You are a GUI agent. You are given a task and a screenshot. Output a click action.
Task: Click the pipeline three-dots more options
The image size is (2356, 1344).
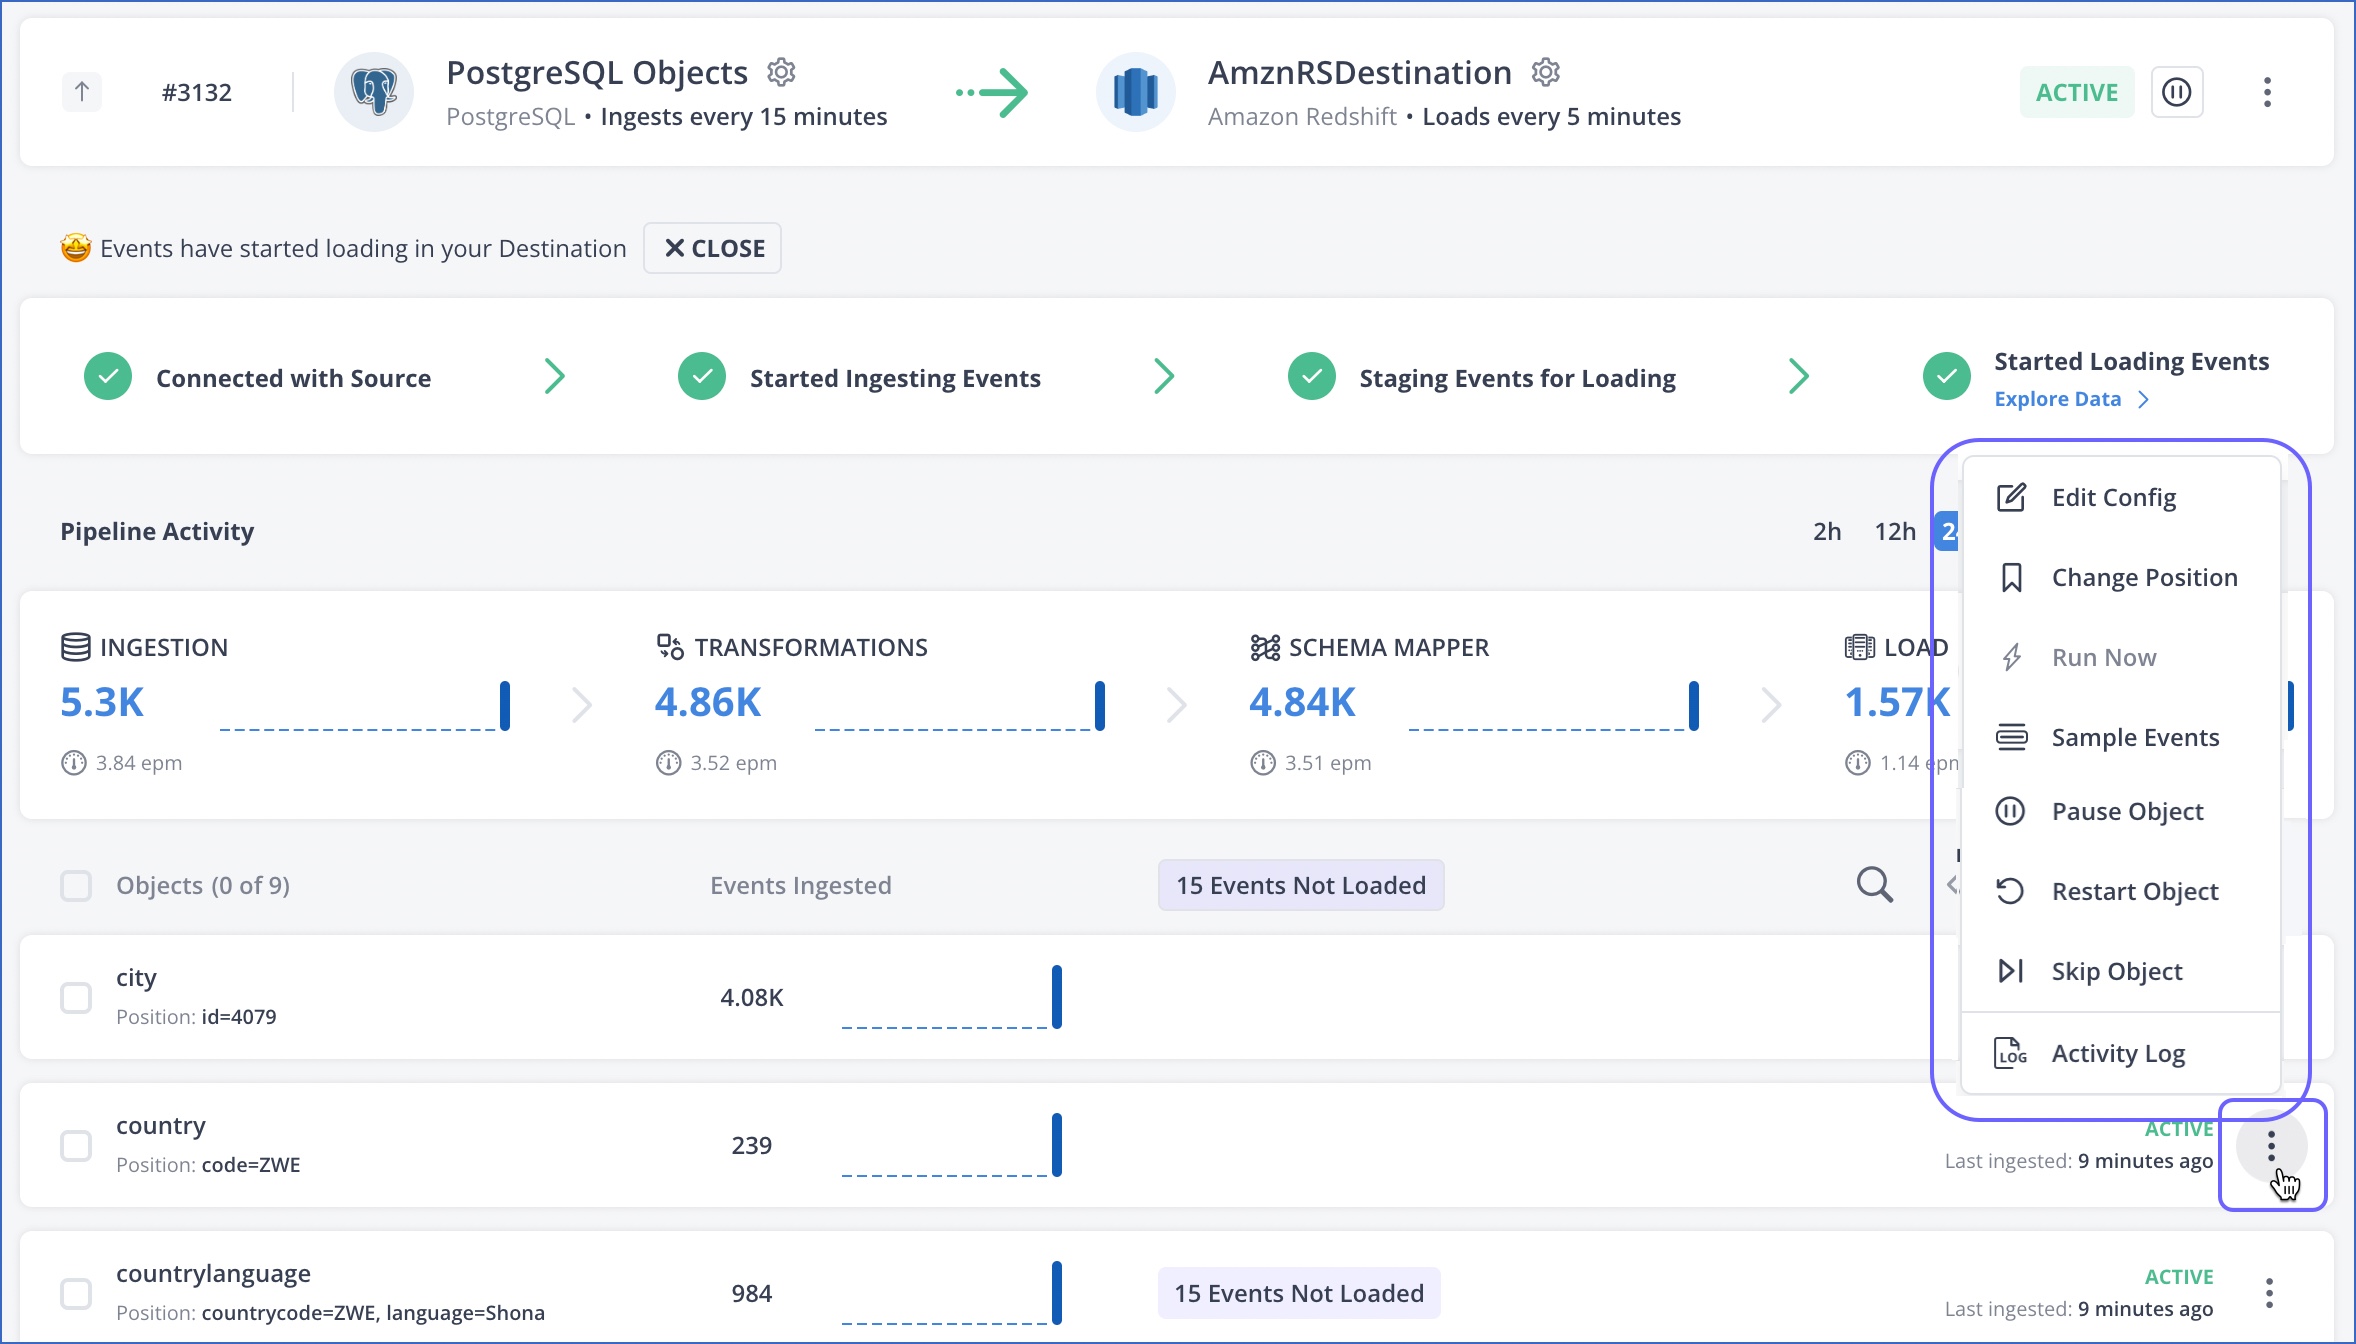point(2267,91)
